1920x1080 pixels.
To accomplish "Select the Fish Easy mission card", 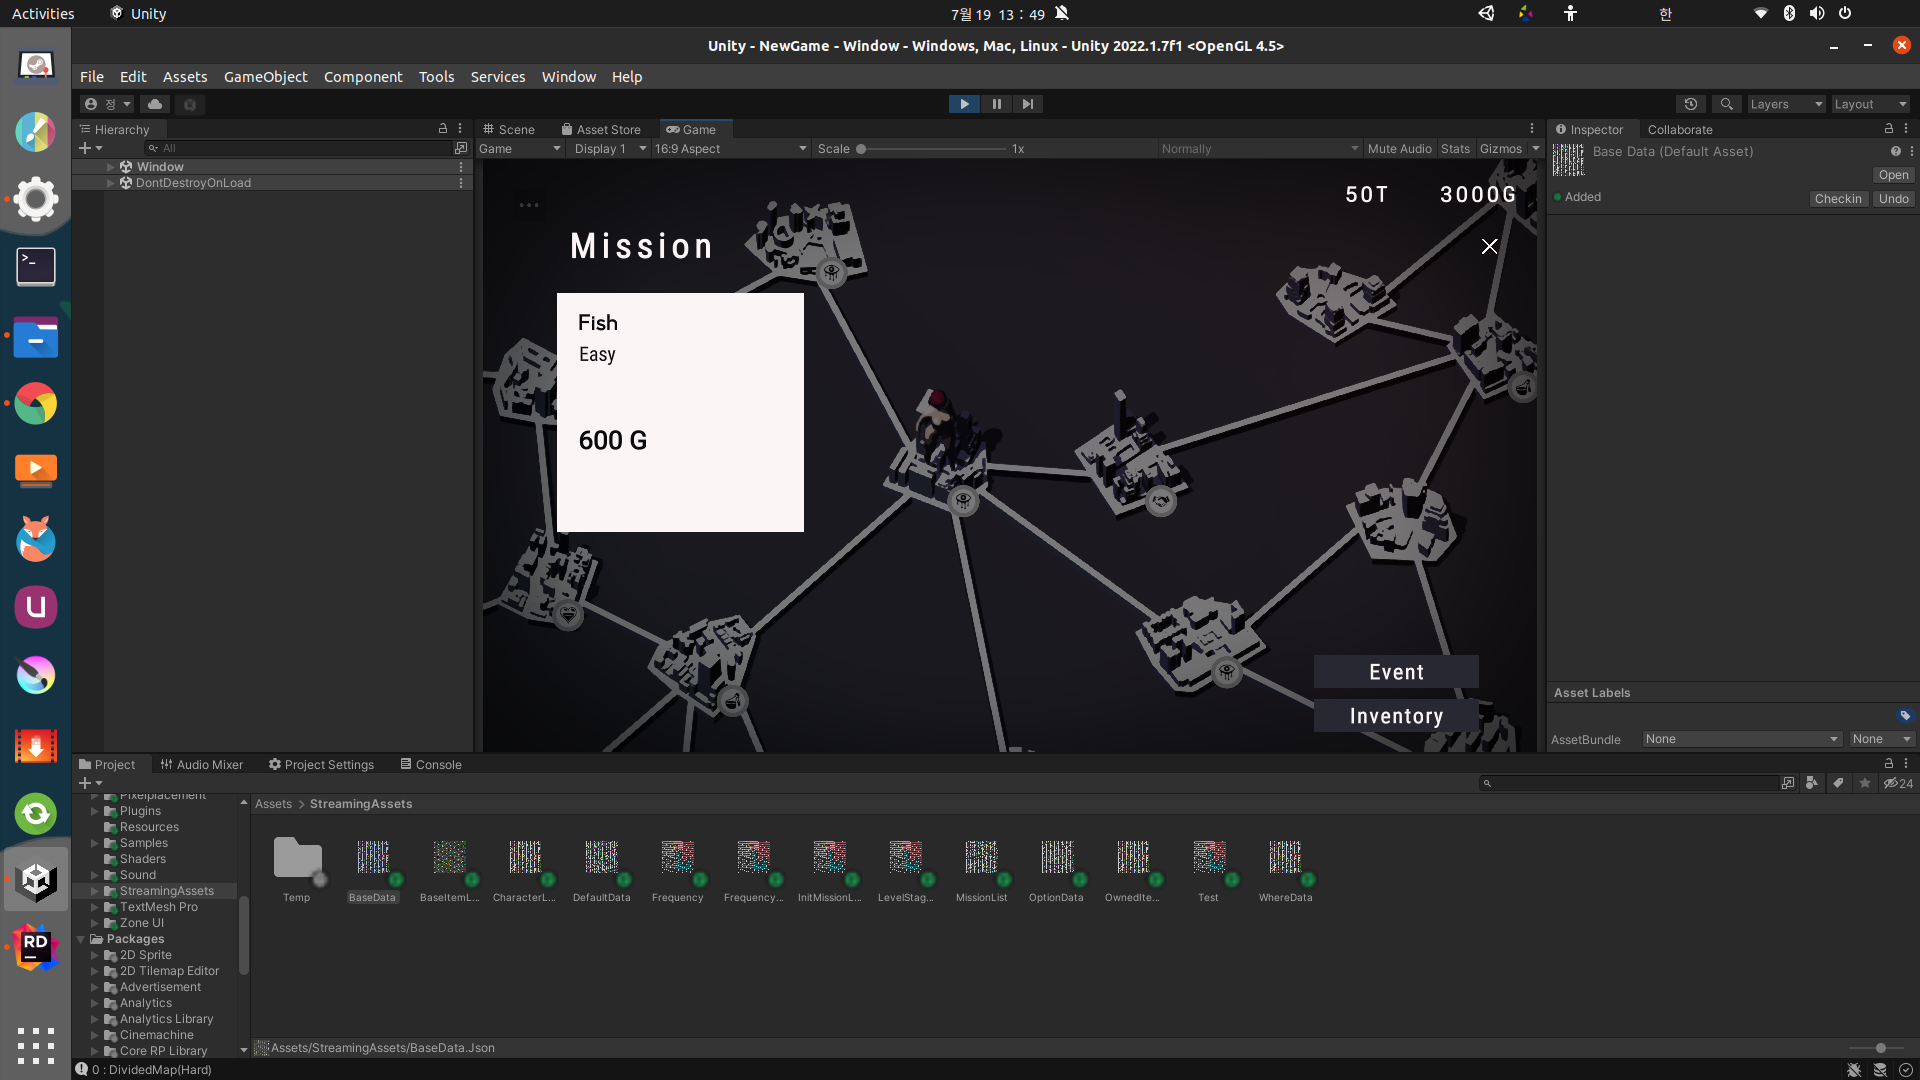I will click(680, 412).
